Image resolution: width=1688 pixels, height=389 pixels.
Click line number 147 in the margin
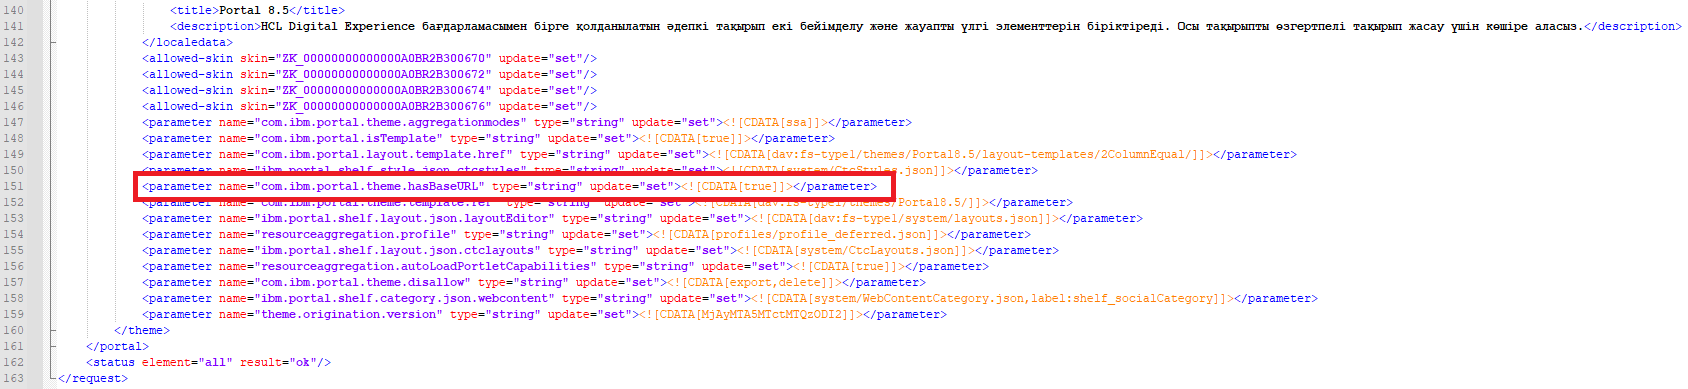pos(13,122)
